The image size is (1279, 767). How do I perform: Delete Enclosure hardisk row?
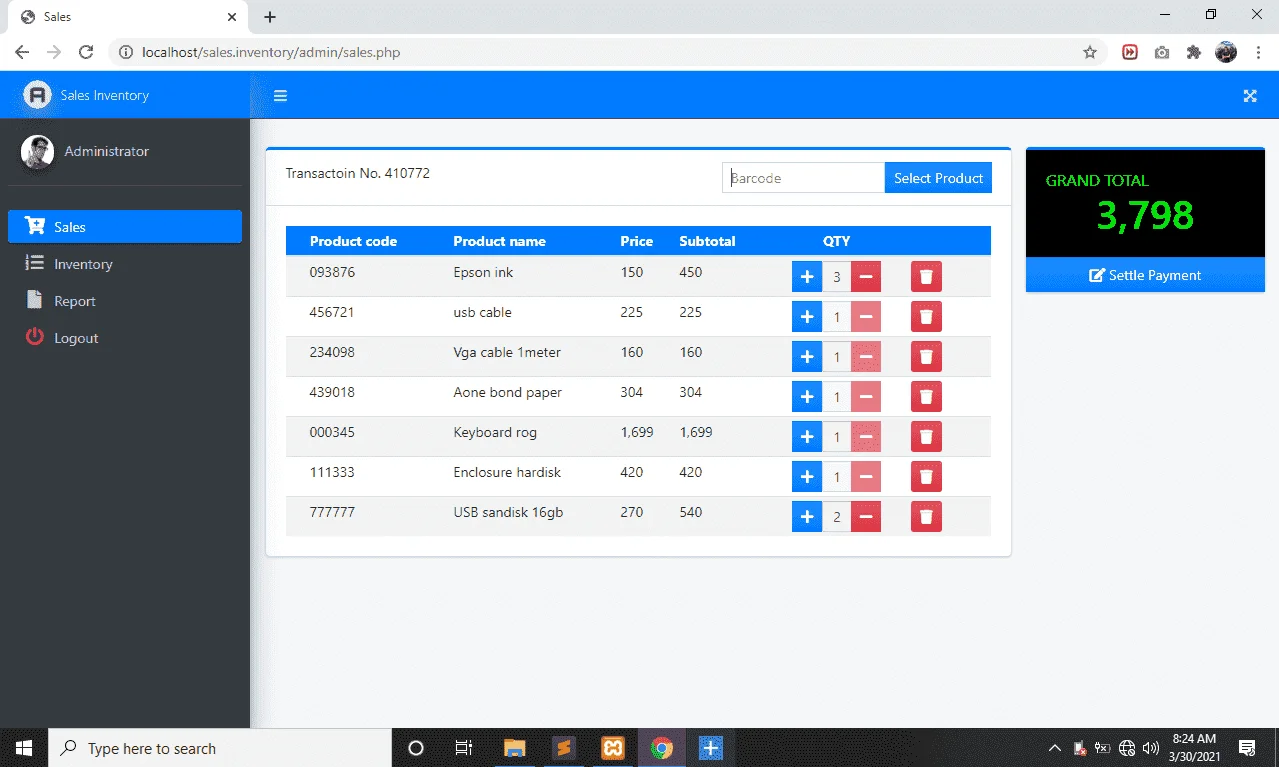(x=926, y=477)
